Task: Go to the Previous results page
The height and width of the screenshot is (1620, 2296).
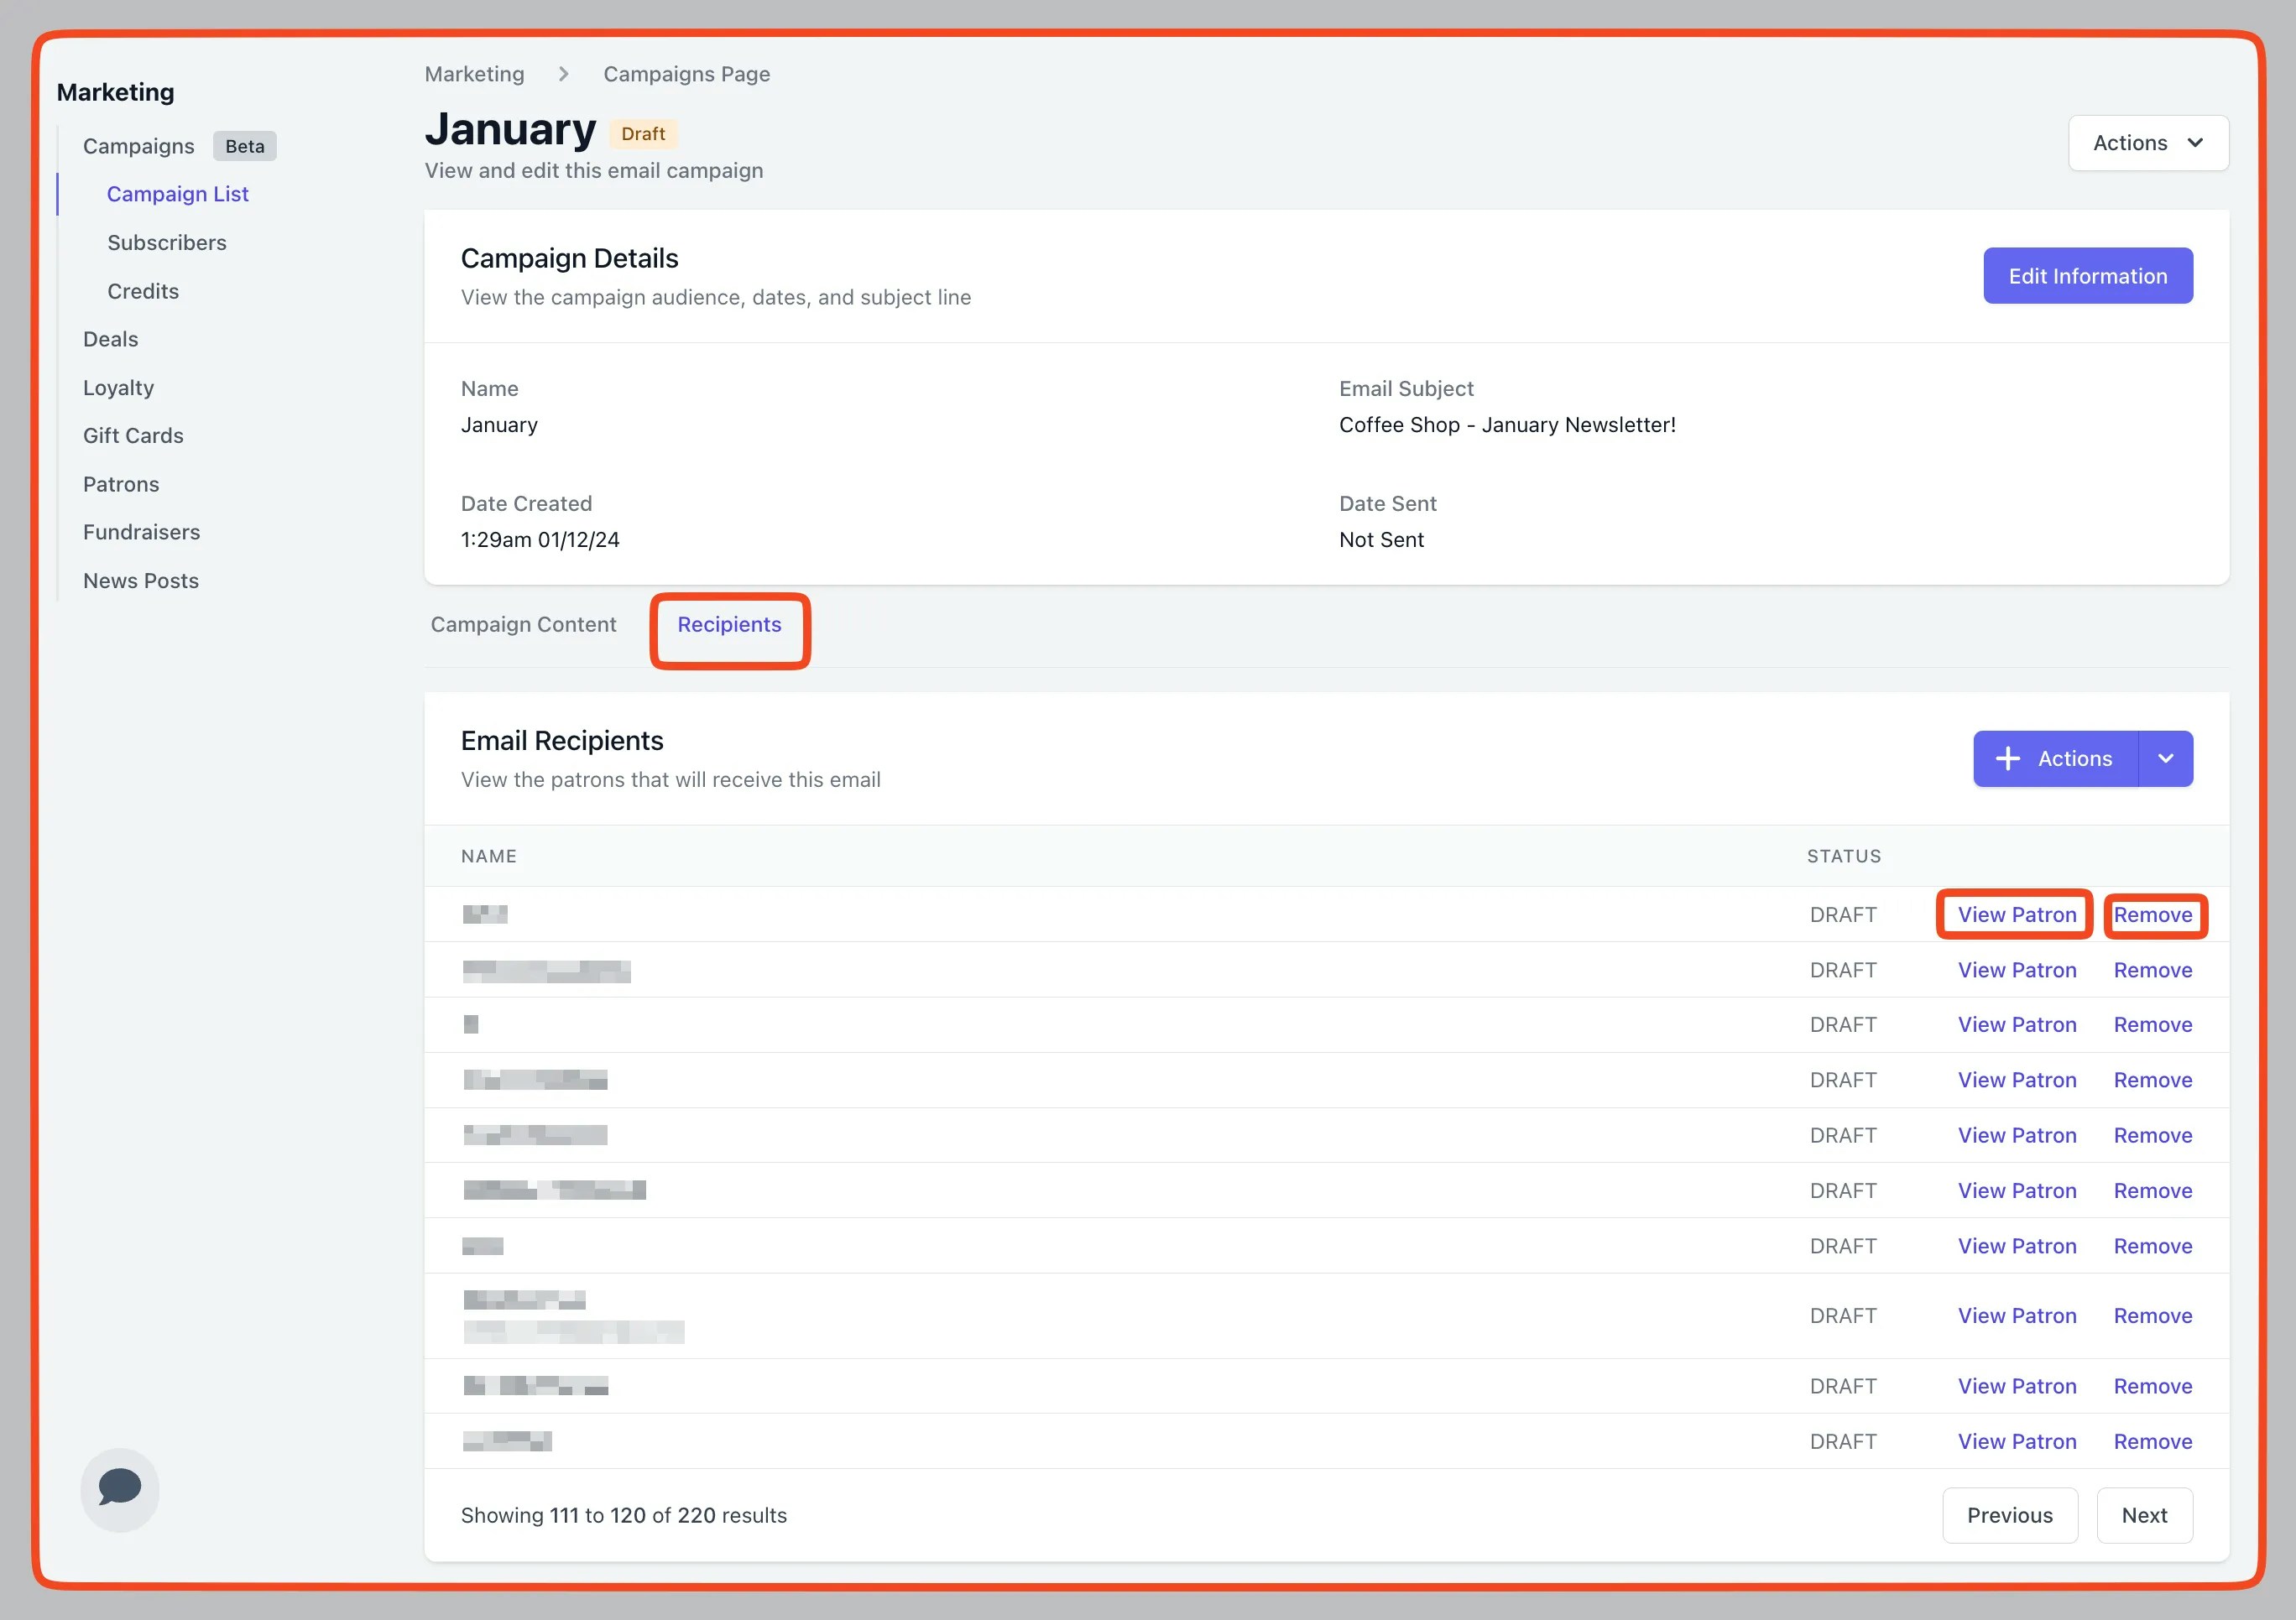Action: 2009,1515
